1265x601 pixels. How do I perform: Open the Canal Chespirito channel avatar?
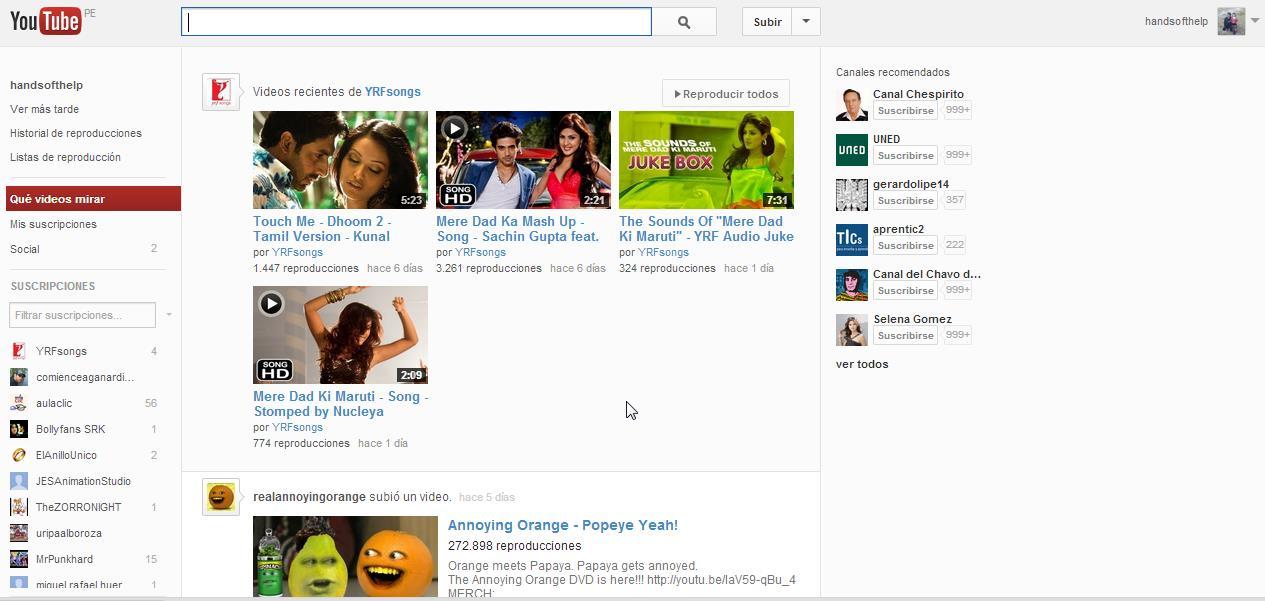852,104
